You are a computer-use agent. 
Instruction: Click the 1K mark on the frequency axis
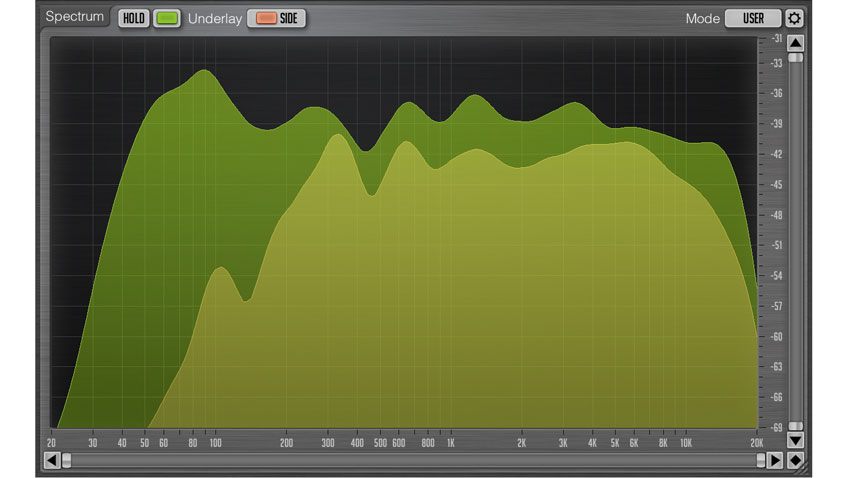451,441
